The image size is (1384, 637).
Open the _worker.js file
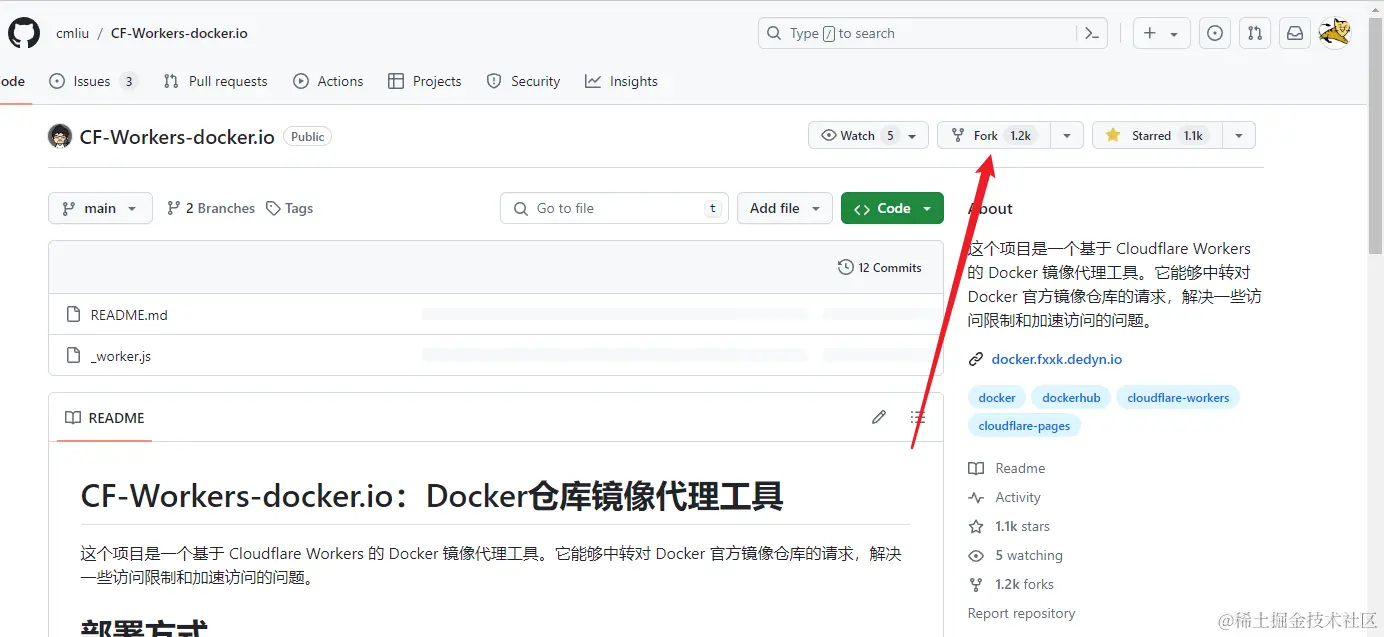[x=121, y=355]
